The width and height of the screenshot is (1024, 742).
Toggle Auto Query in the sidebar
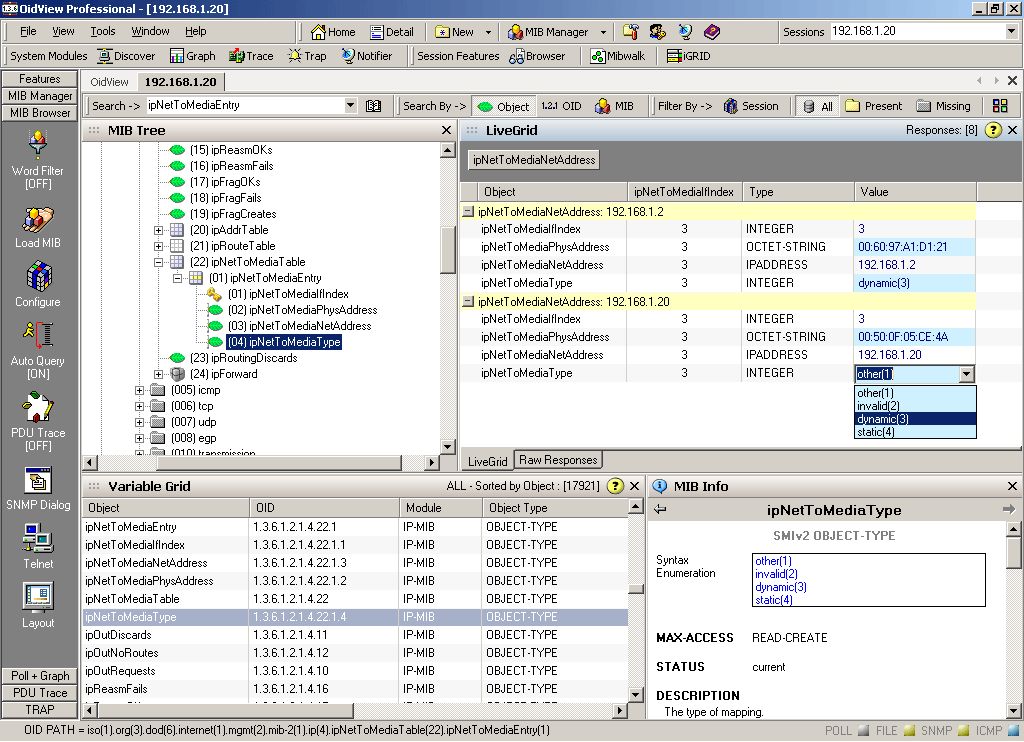38,335
